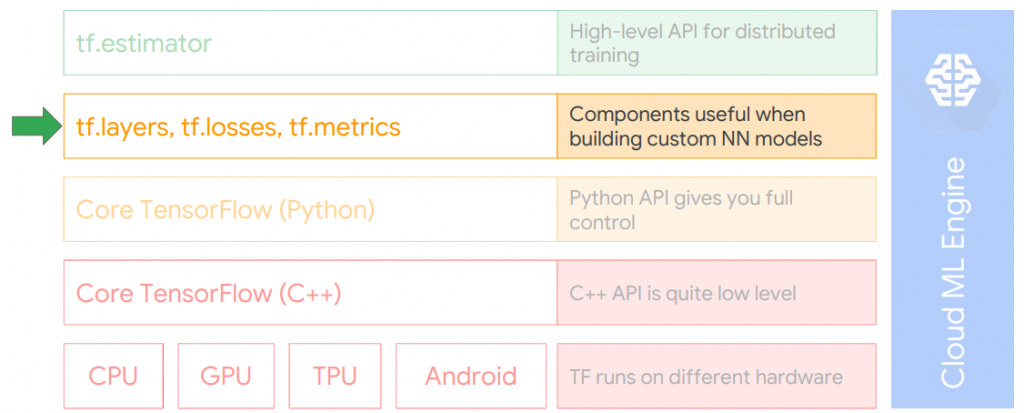This screenshot has width=1024, height=413.
Task: Select the GPU hardware box
Action: (x=225, y=376)
